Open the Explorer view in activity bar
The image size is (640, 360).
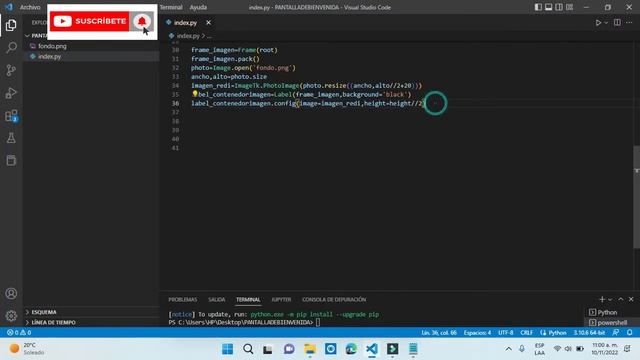[11, 25]
